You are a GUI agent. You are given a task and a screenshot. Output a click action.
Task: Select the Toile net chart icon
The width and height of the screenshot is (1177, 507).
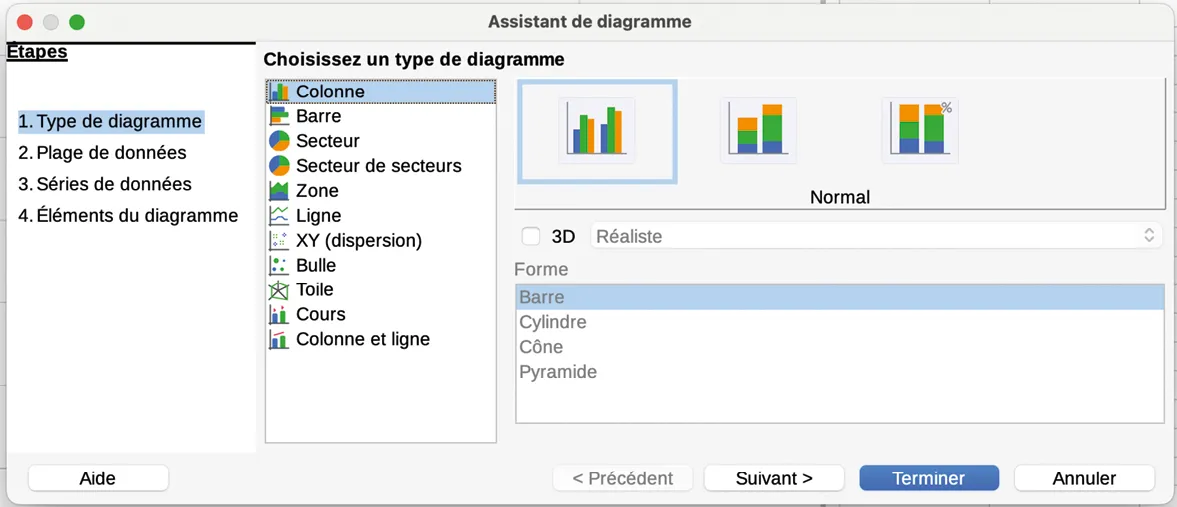click(279, 290)
